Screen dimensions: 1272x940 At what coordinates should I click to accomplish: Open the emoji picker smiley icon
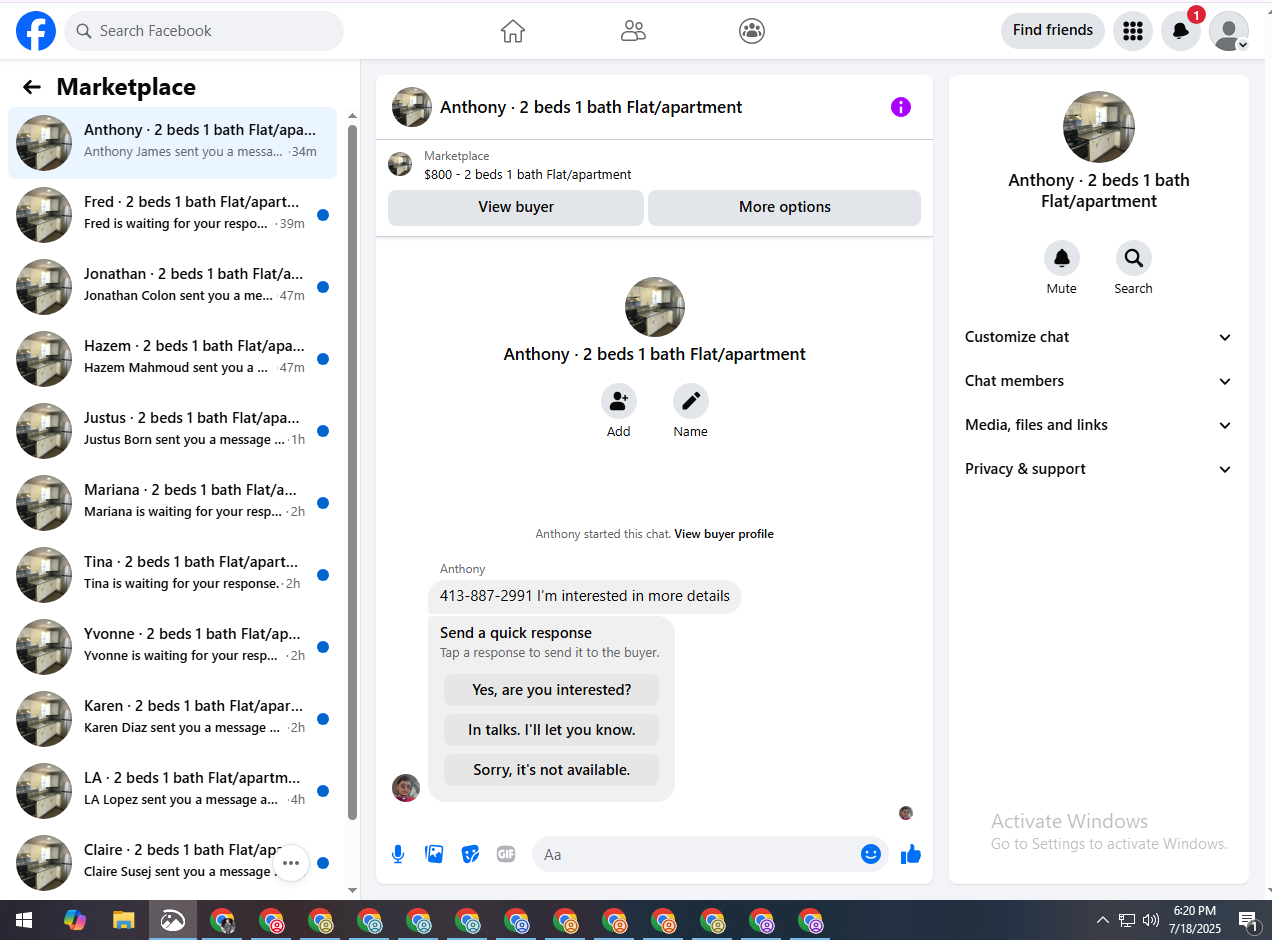(871, 854)
